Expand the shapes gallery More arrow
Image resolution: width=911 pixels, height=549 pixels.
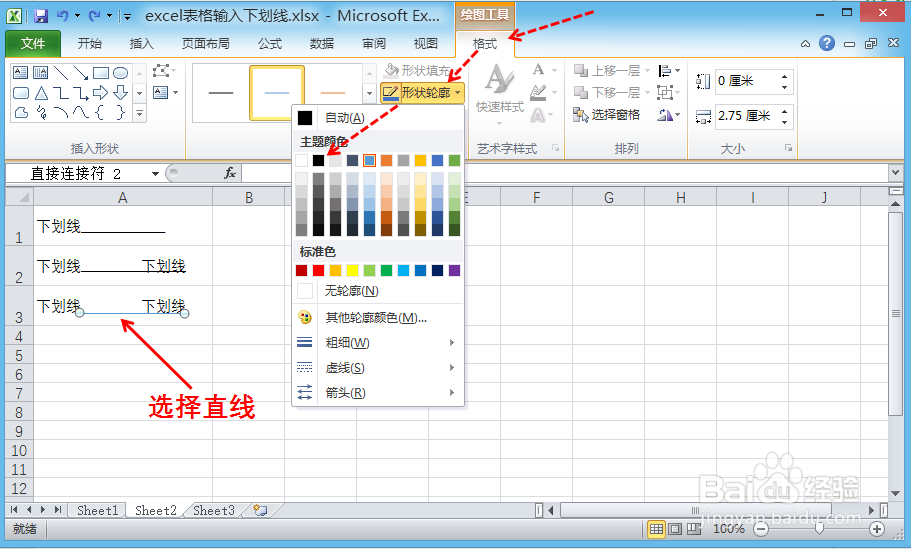pos(139,113)
